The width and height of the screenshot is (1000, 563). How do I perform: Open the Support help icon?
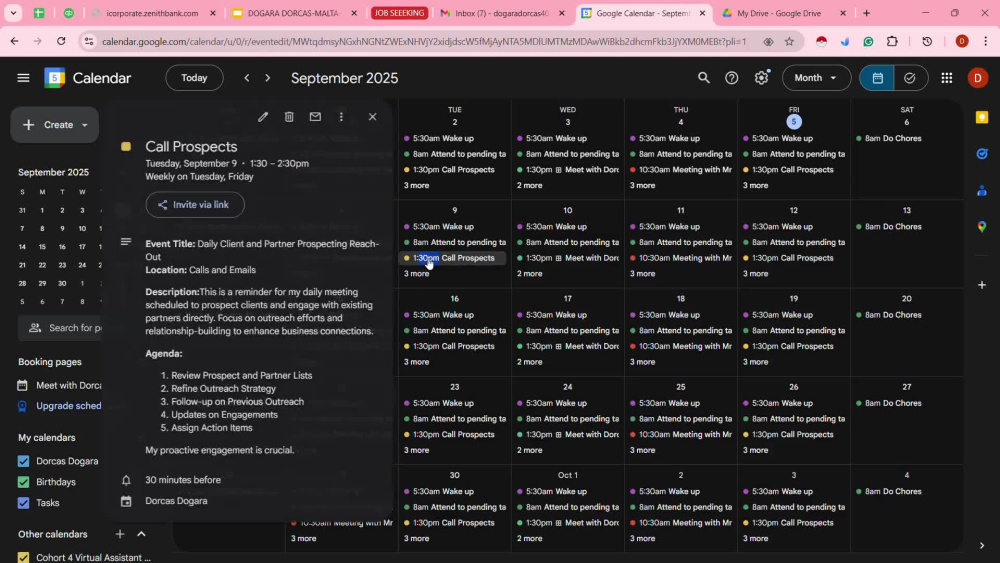[x=732, y=78]
